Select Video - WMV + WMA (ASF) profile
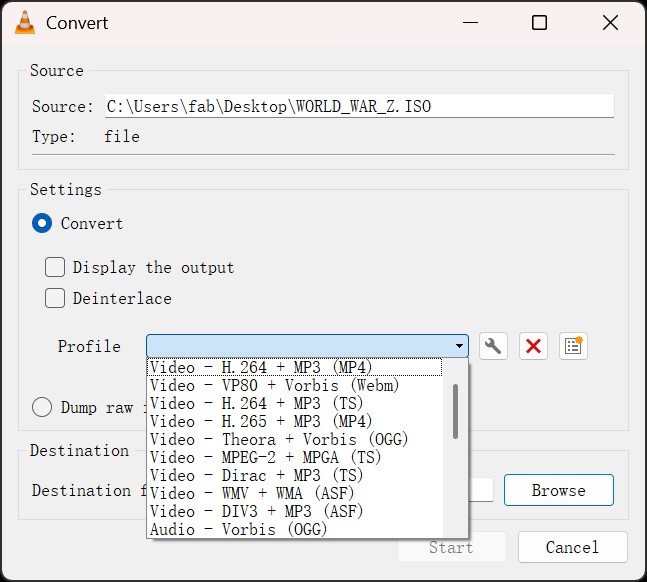647x582 pixels. point(294,493)
